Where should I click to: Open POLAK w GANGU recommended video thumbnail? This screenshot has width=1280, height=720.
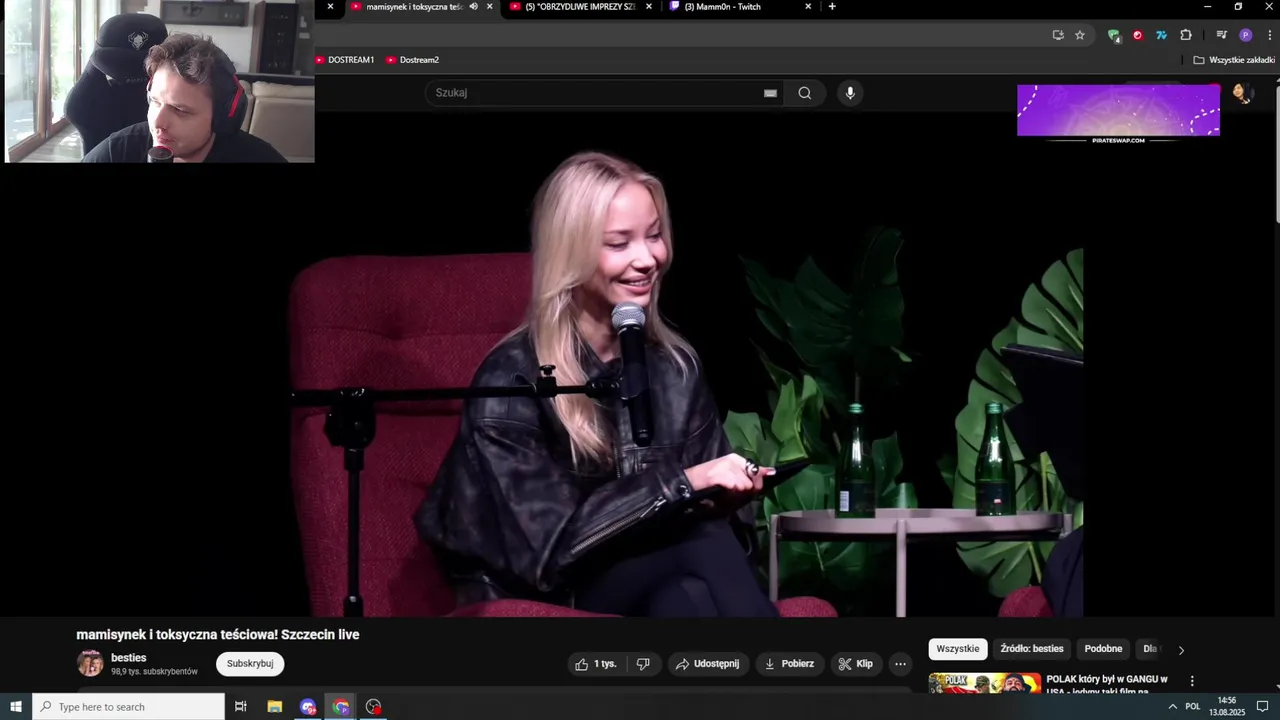coord(984,685)
